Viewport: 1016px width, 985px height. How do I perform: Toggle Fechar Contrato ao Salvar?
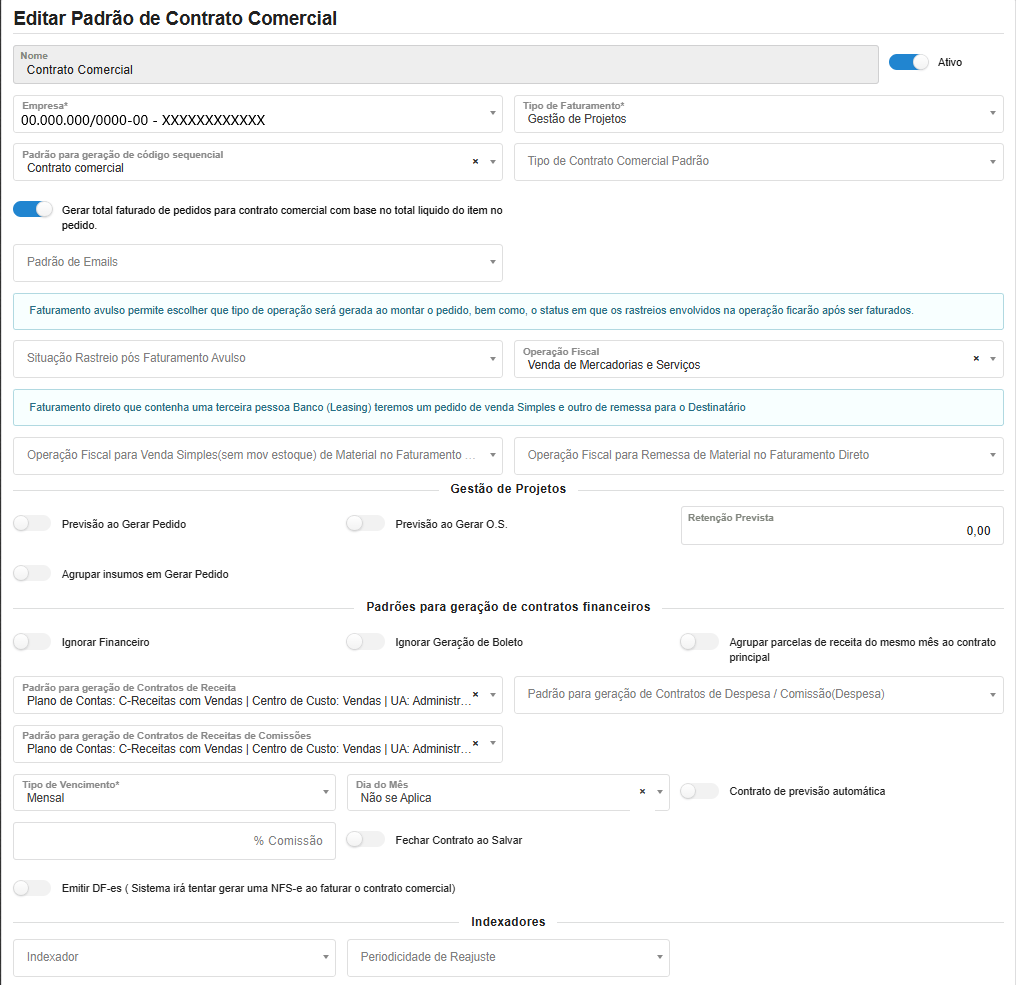click(x=365, y=840)
